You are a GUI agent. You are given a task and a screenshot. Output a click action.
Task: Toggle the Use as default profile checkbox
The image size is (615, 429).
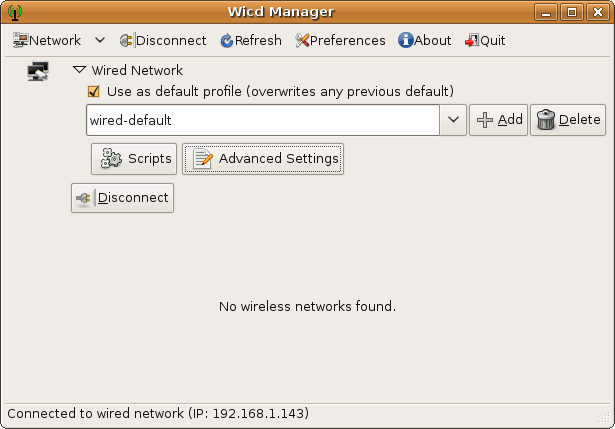(x=94, y=91)
